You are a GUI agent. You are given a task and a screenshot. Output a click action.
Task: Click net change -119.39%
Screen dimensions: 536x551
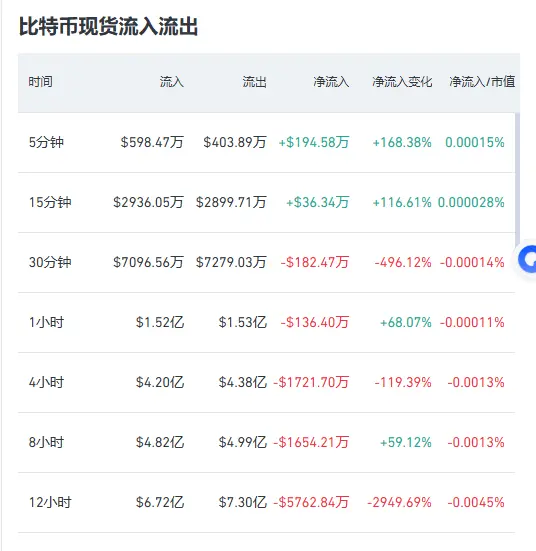[x=403, y=382]
